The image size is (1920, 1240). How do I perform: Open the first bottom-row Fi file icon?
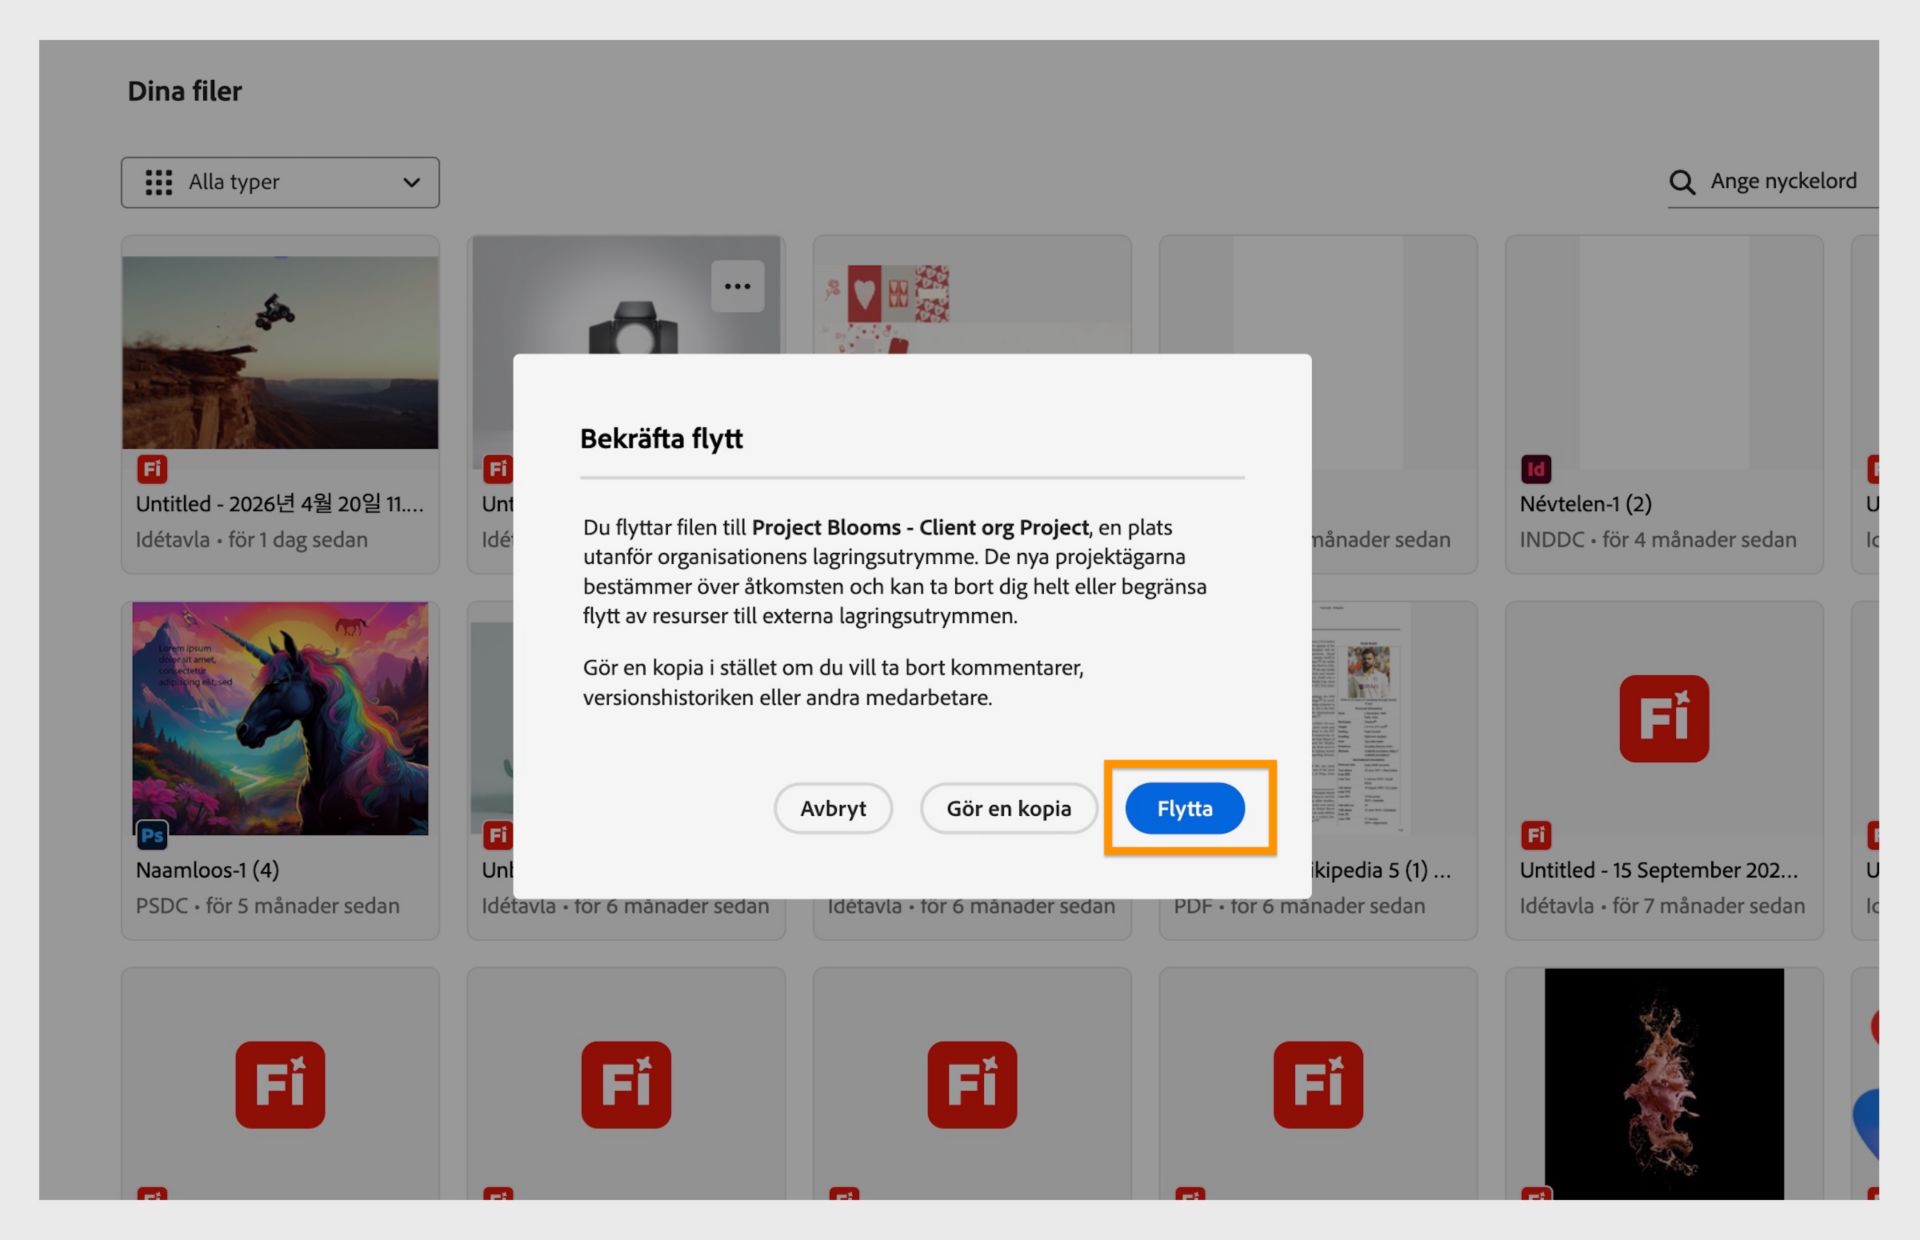click(280, 1085)
